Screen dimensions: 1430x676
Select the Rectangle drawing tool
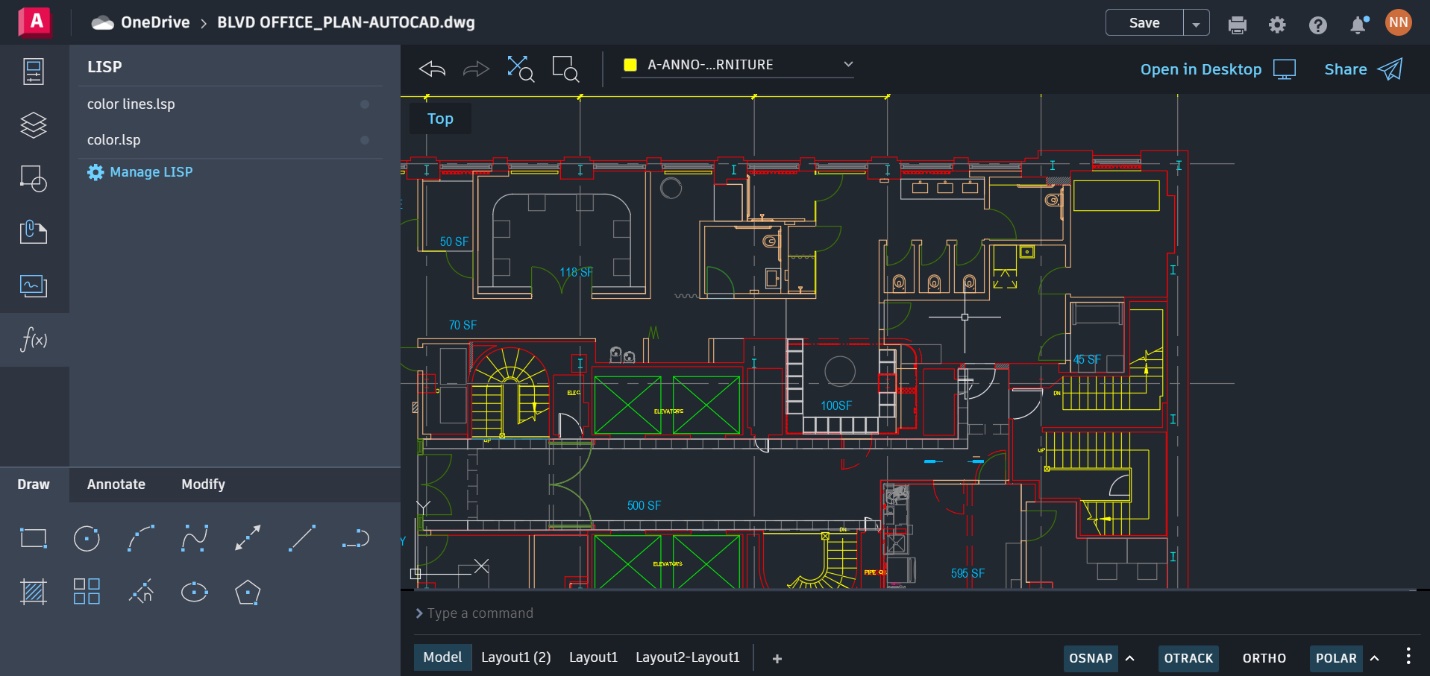[x=33, y=538]
